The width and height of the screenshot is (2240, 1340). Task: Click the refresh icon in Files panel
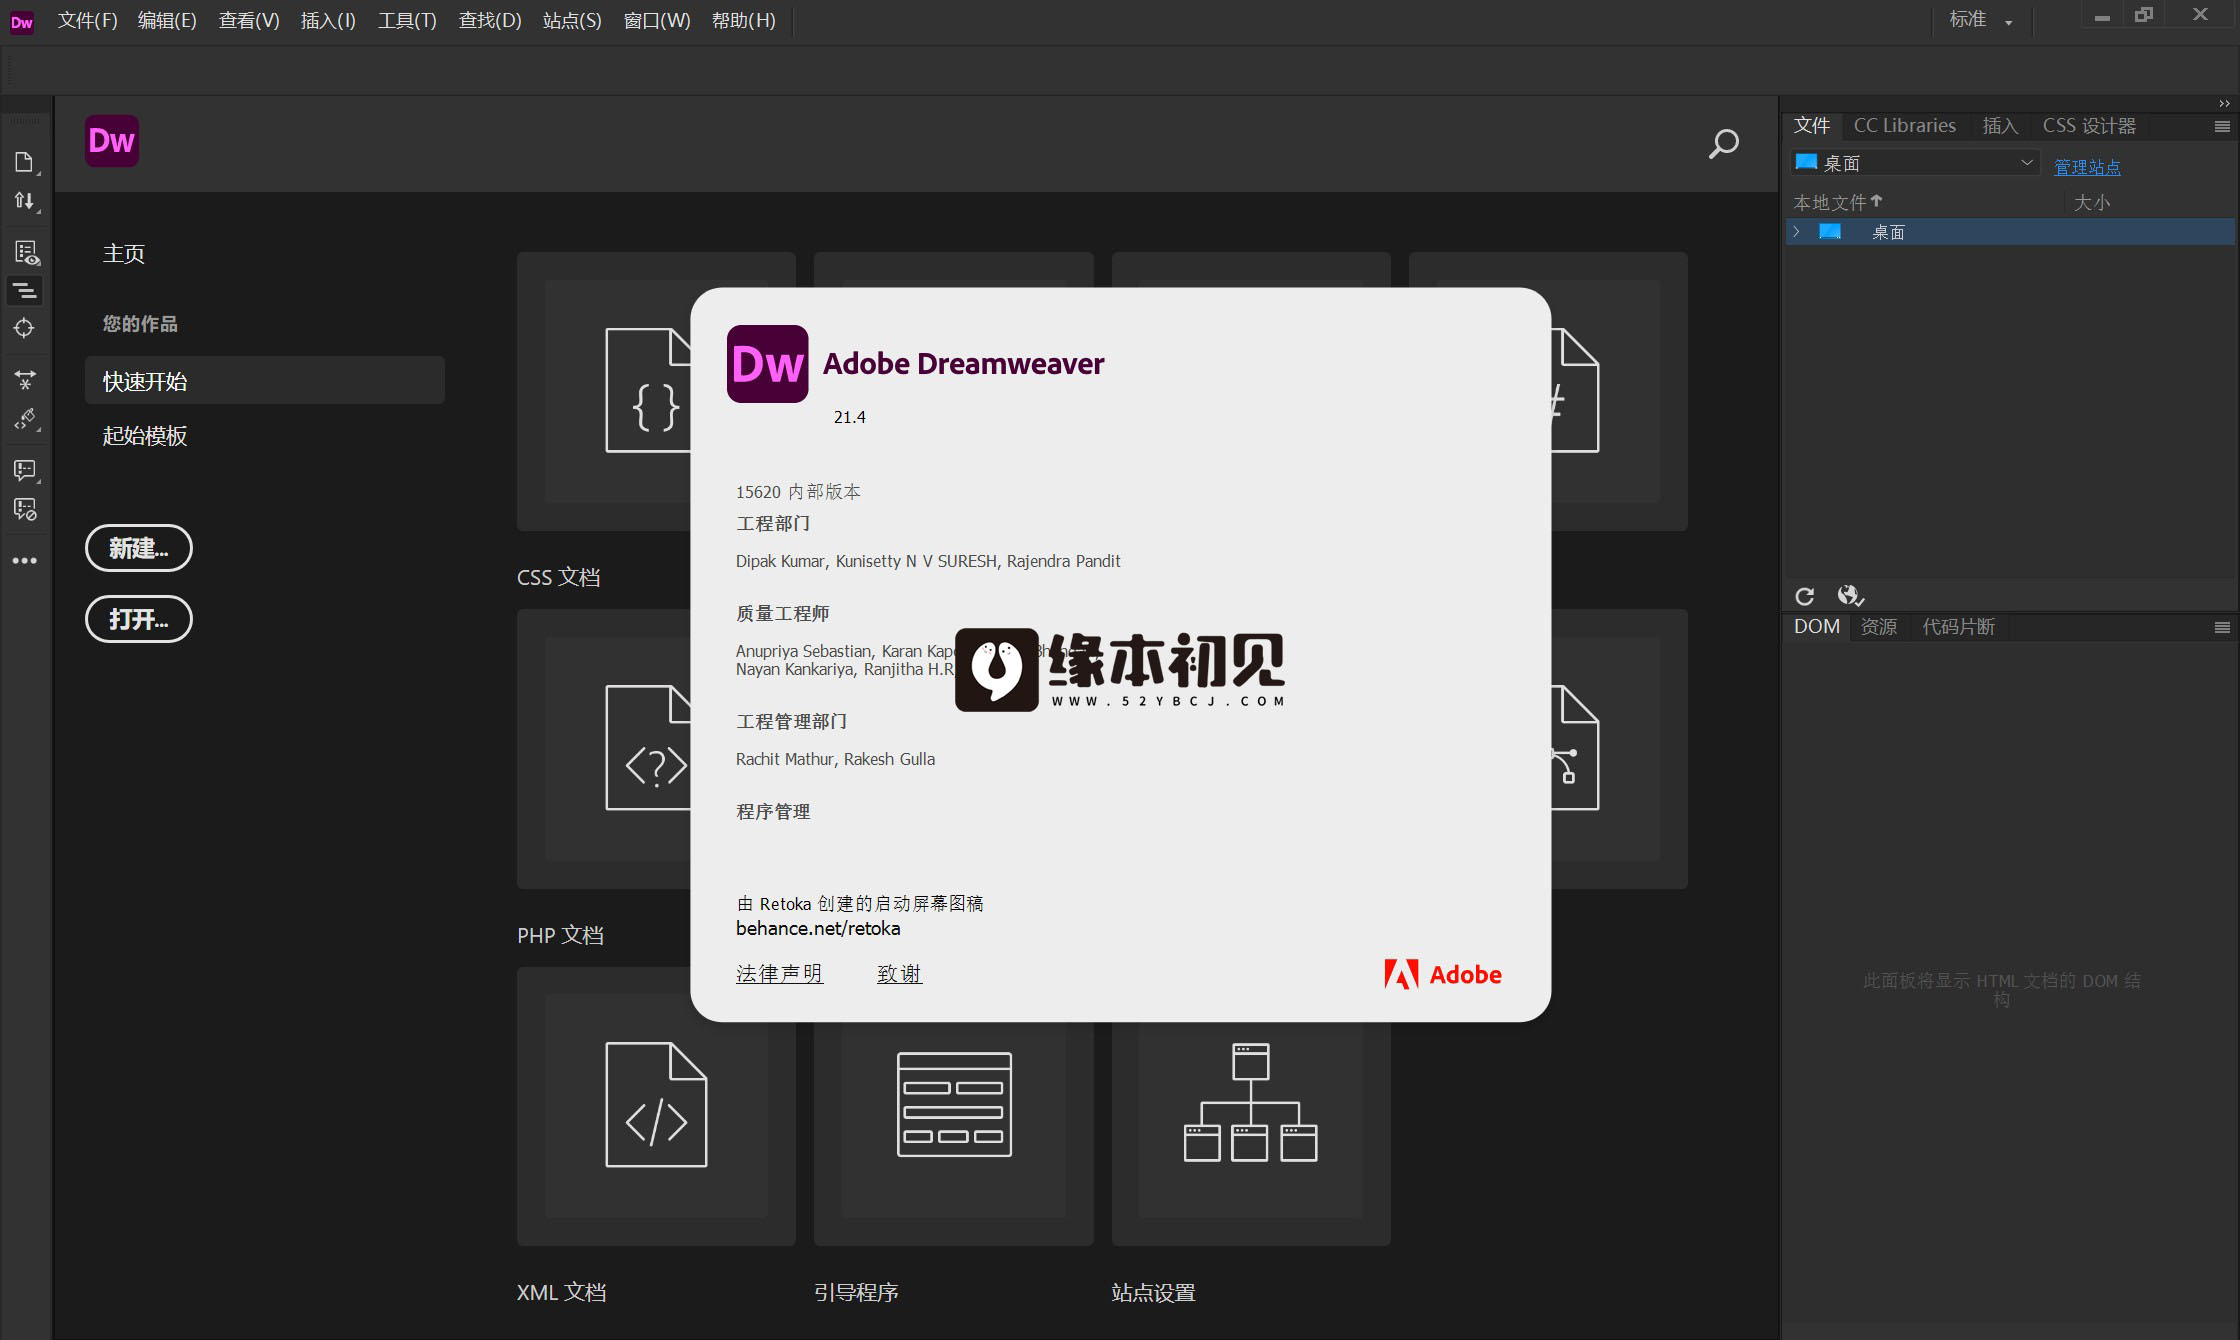pos(1804,597)
